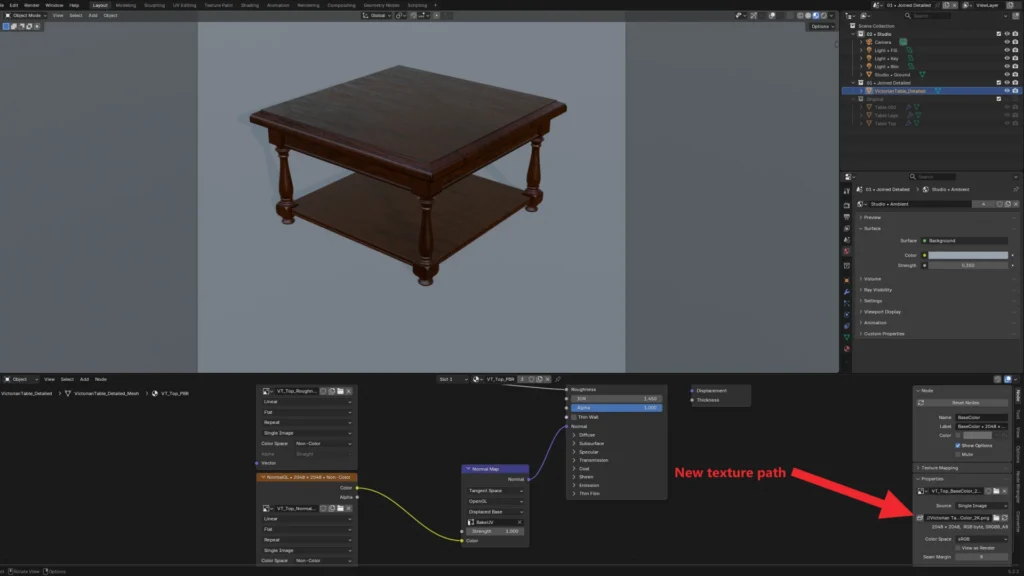Click open-image folder icon beside VT_Top_BaseColor
1024x576 pixels.
pos(996,491)
